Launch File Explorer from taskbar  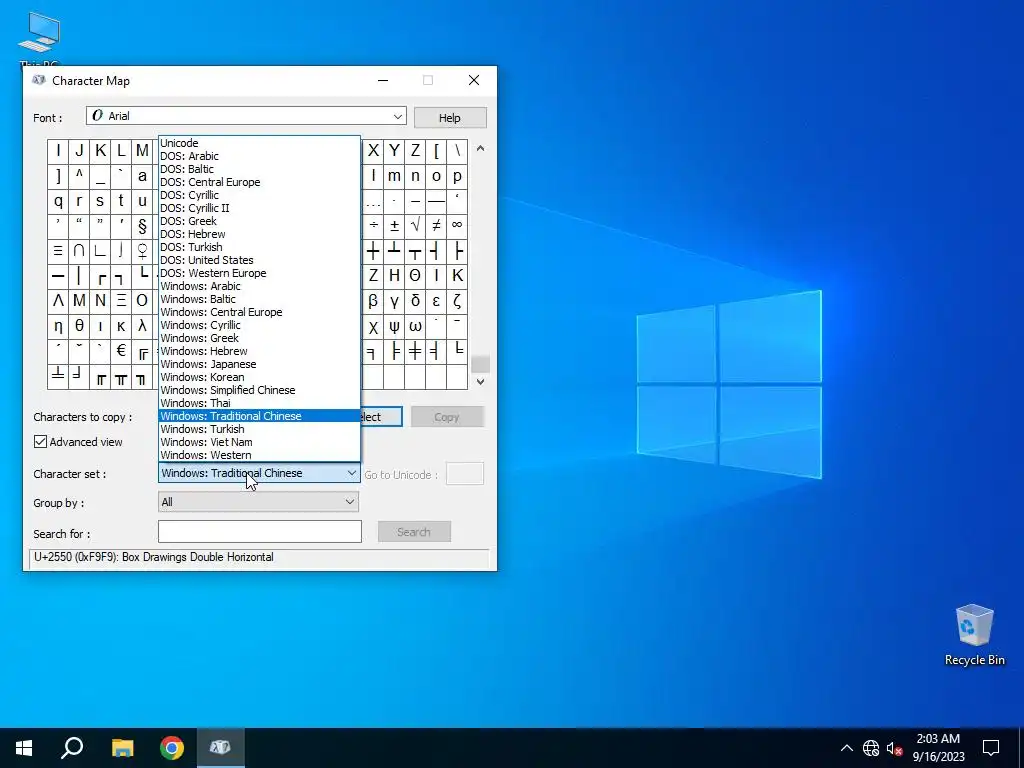click(x=122, y=748)
